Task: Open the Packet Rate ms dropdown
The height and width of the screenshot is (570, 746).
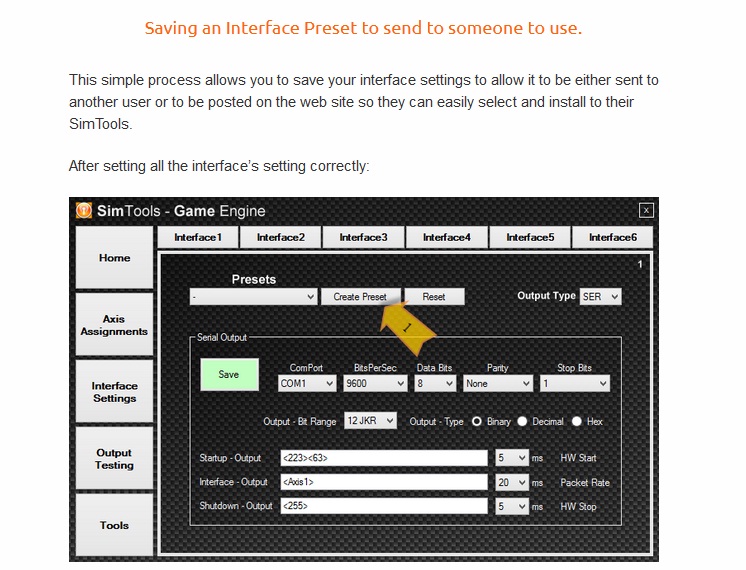Action: (x=512, y=482)
